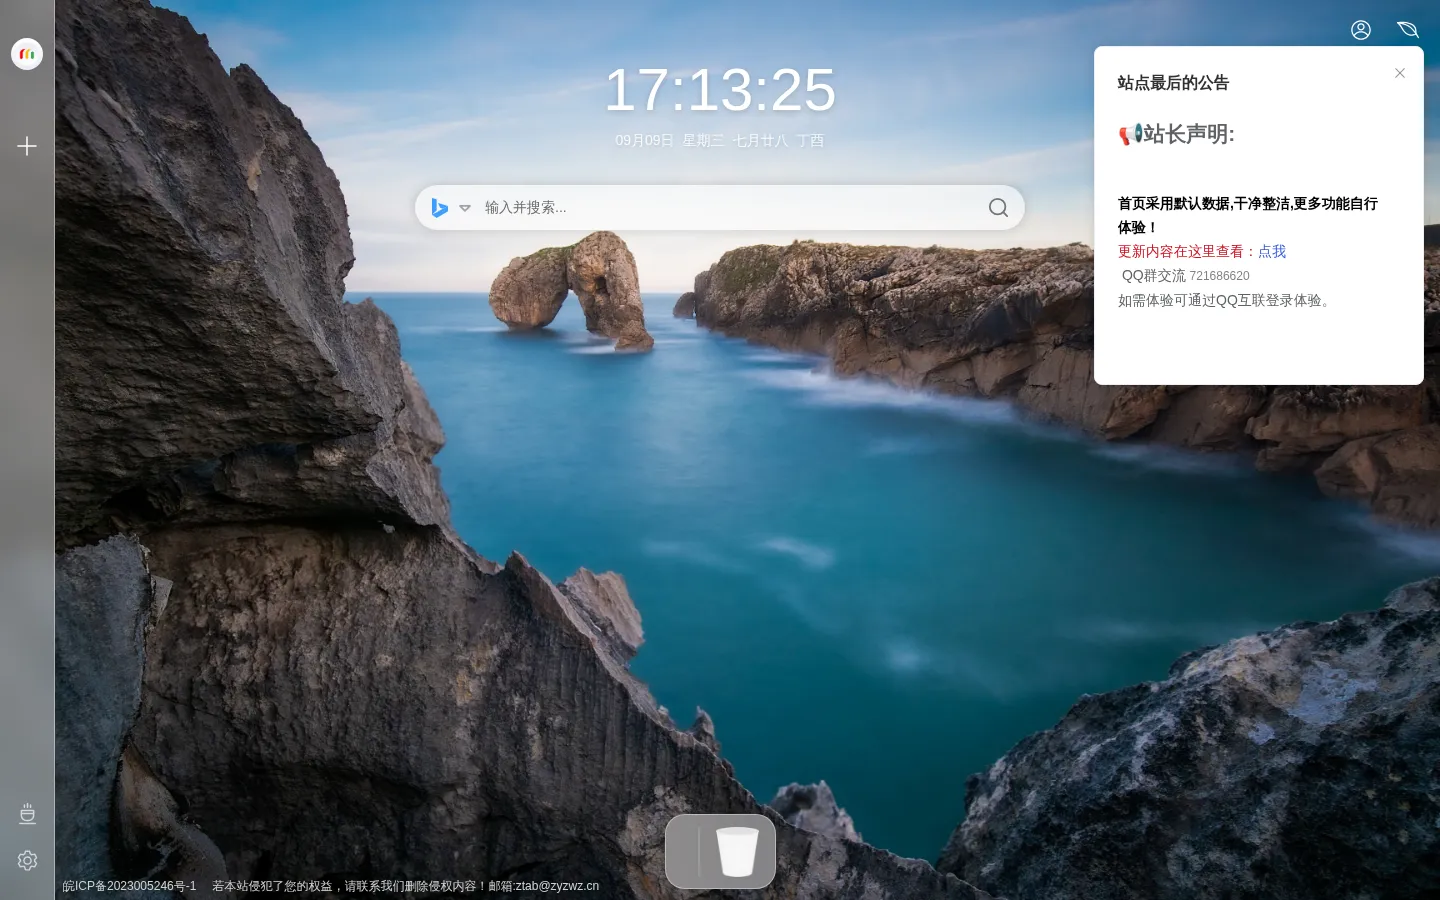
Task: Toggle minimalist mode with the leaf icon
Action: tap(1408, 30)
